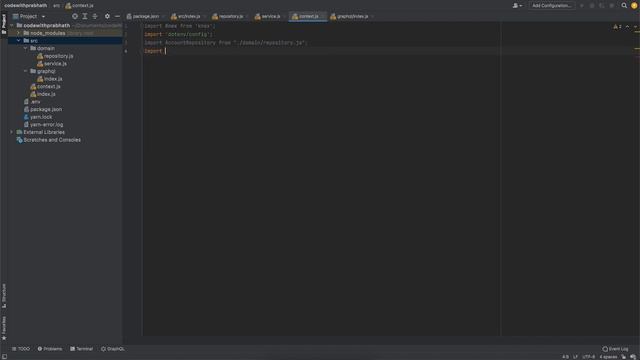640x360 pixels.
Task: Click the cursor position in status bar
Action: 565,357
